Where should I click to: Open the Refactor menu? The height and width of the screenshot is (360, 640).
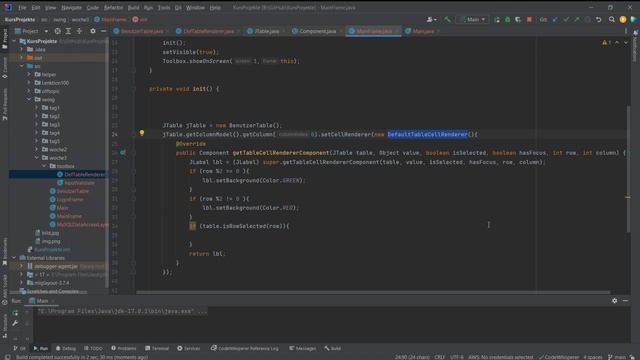pyautogui.click(x=113, y=7)
